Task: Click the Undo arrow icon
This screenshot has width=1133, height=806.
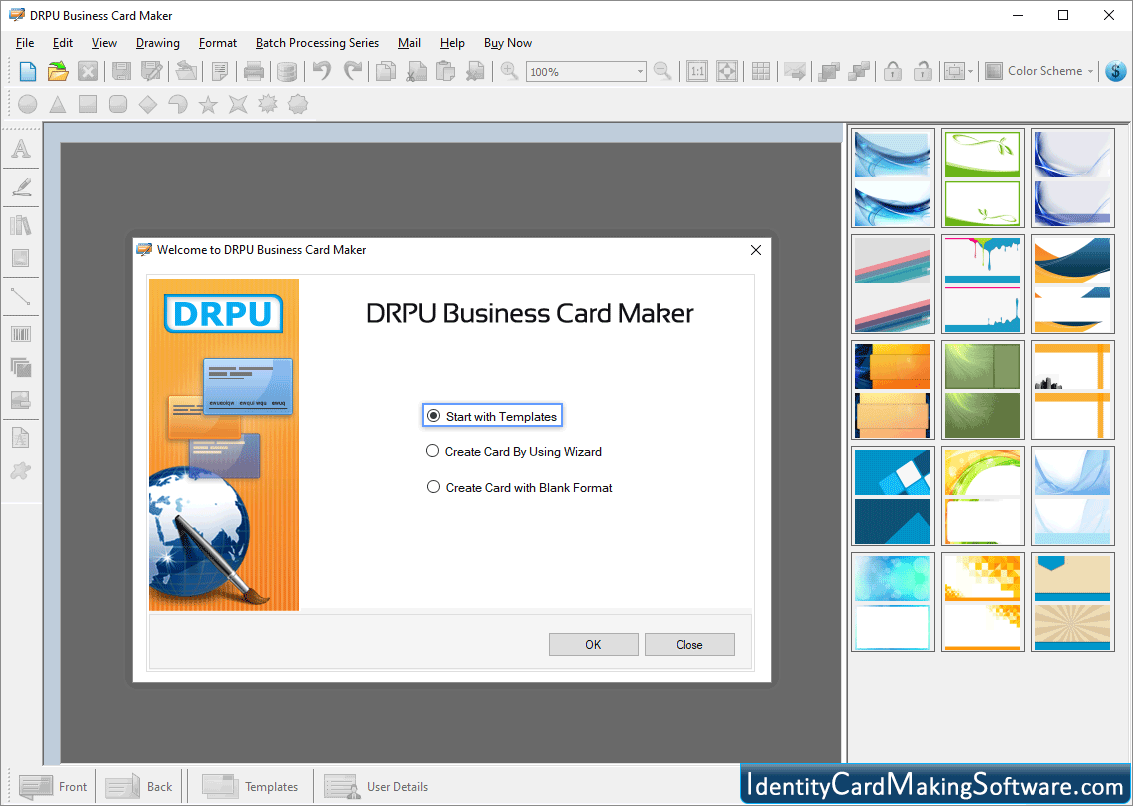Action: click(x=322, y=71)
